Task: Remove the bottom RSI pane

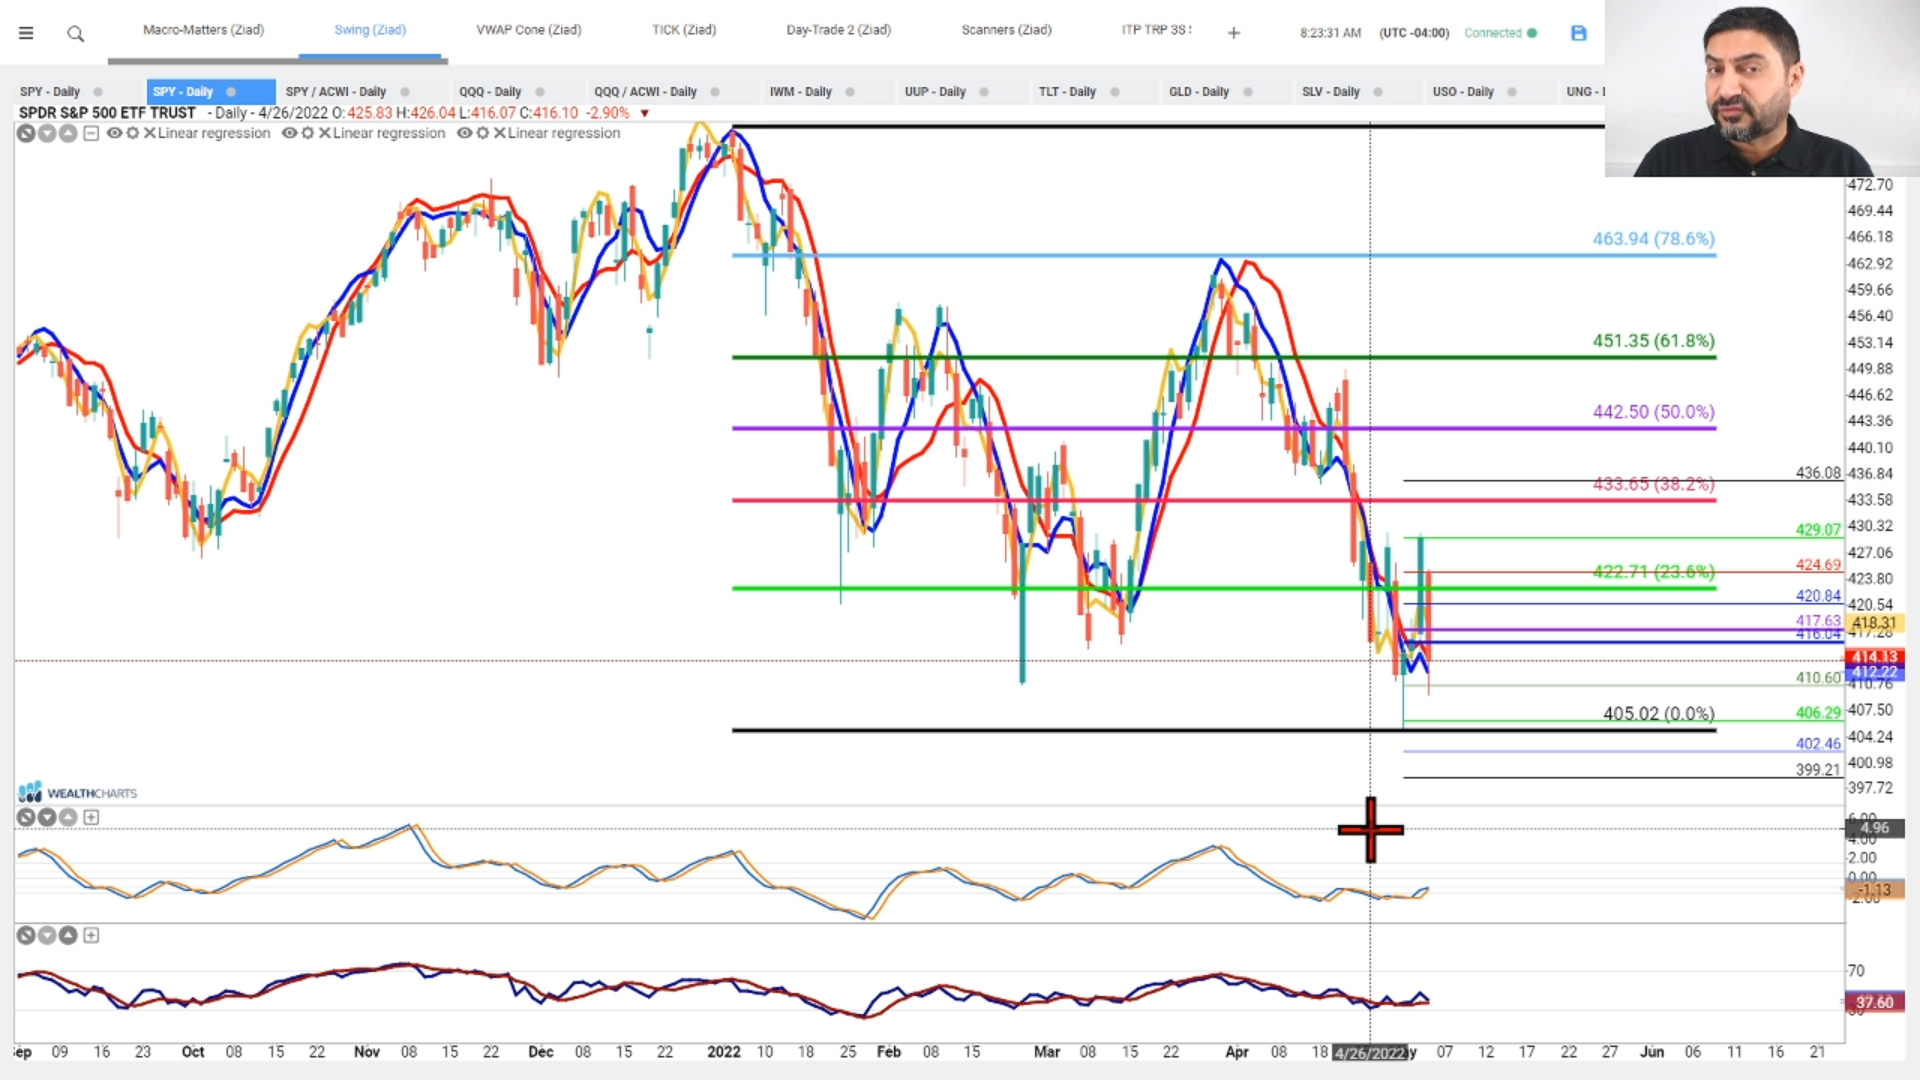Action: [26, 935]
